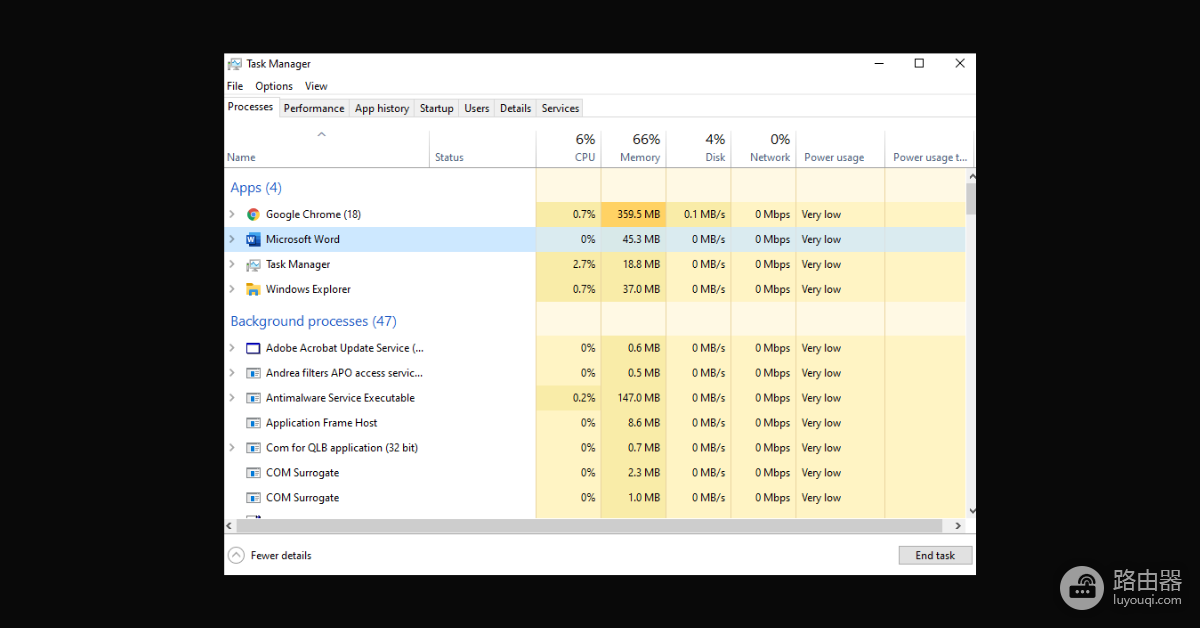The image size is (1200, 628).
Task: Open the File menu
Action: click(235, 86)
